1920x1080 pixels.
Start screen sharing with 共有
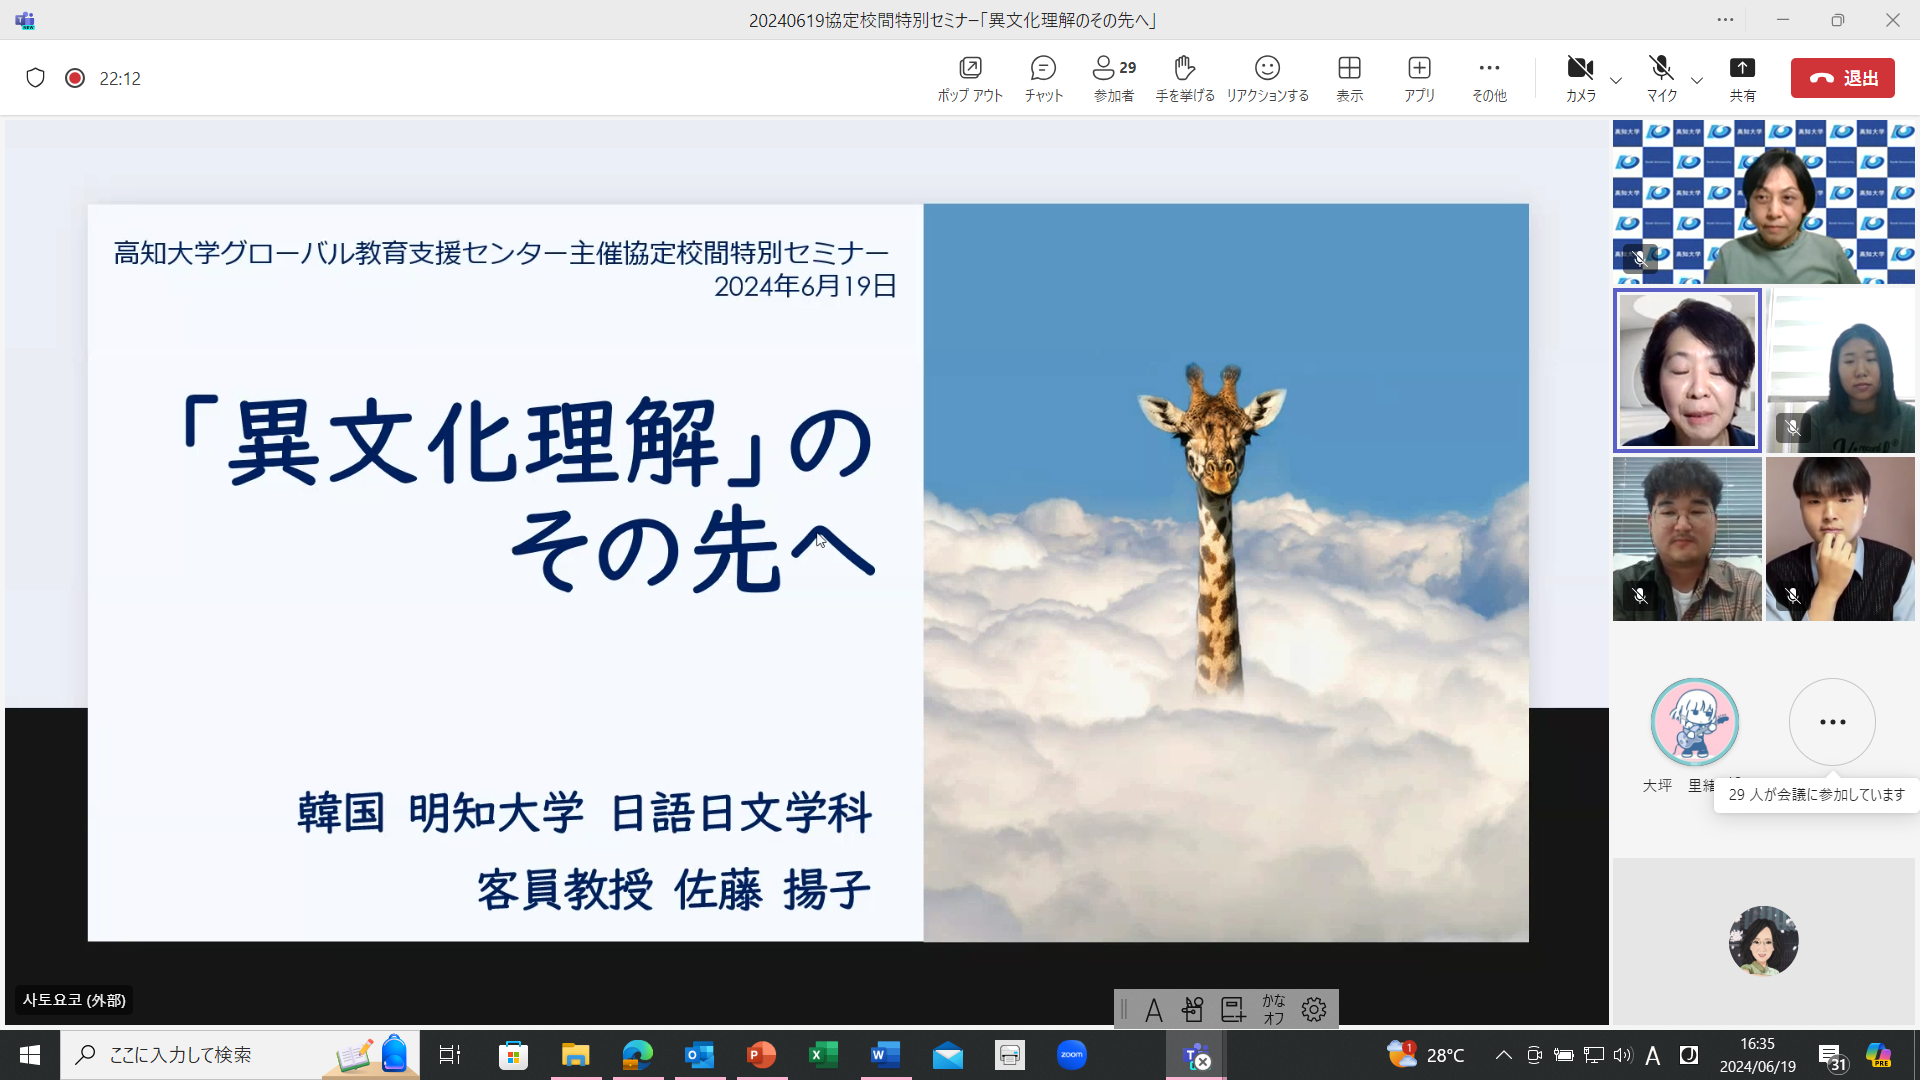[1742, 78]
